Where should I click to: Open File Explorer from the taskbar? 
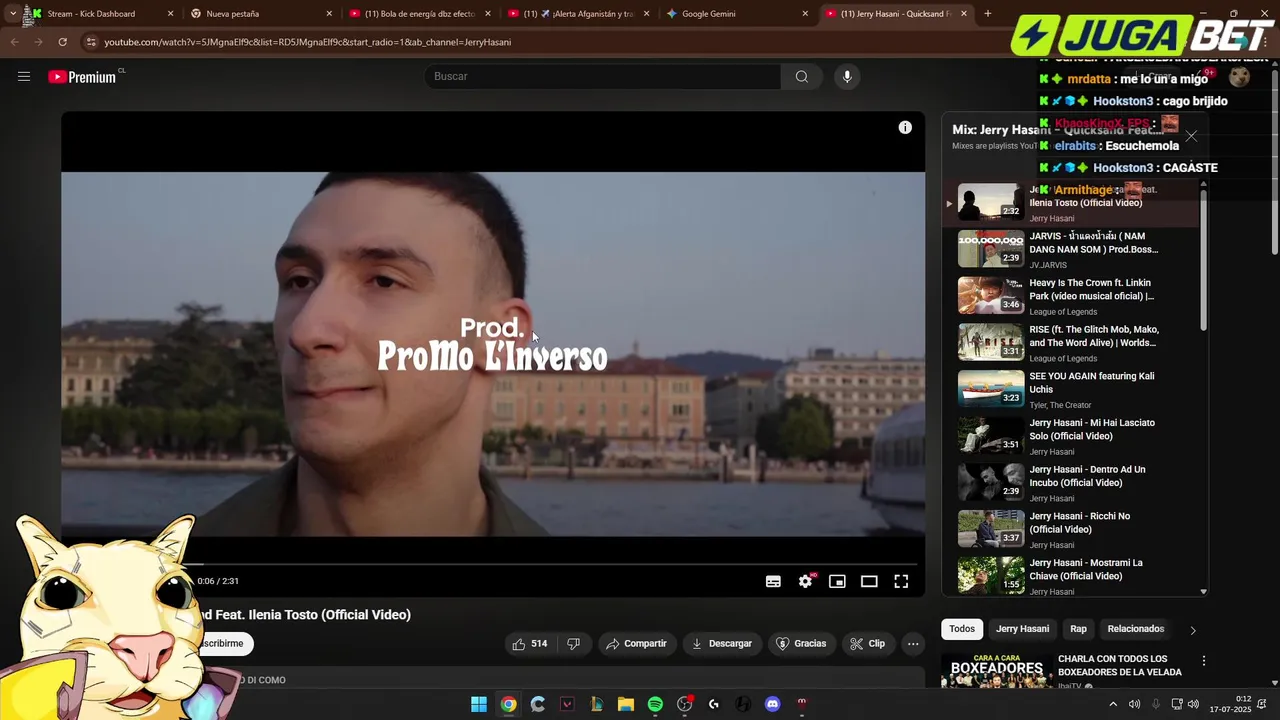tap(626, 704)
